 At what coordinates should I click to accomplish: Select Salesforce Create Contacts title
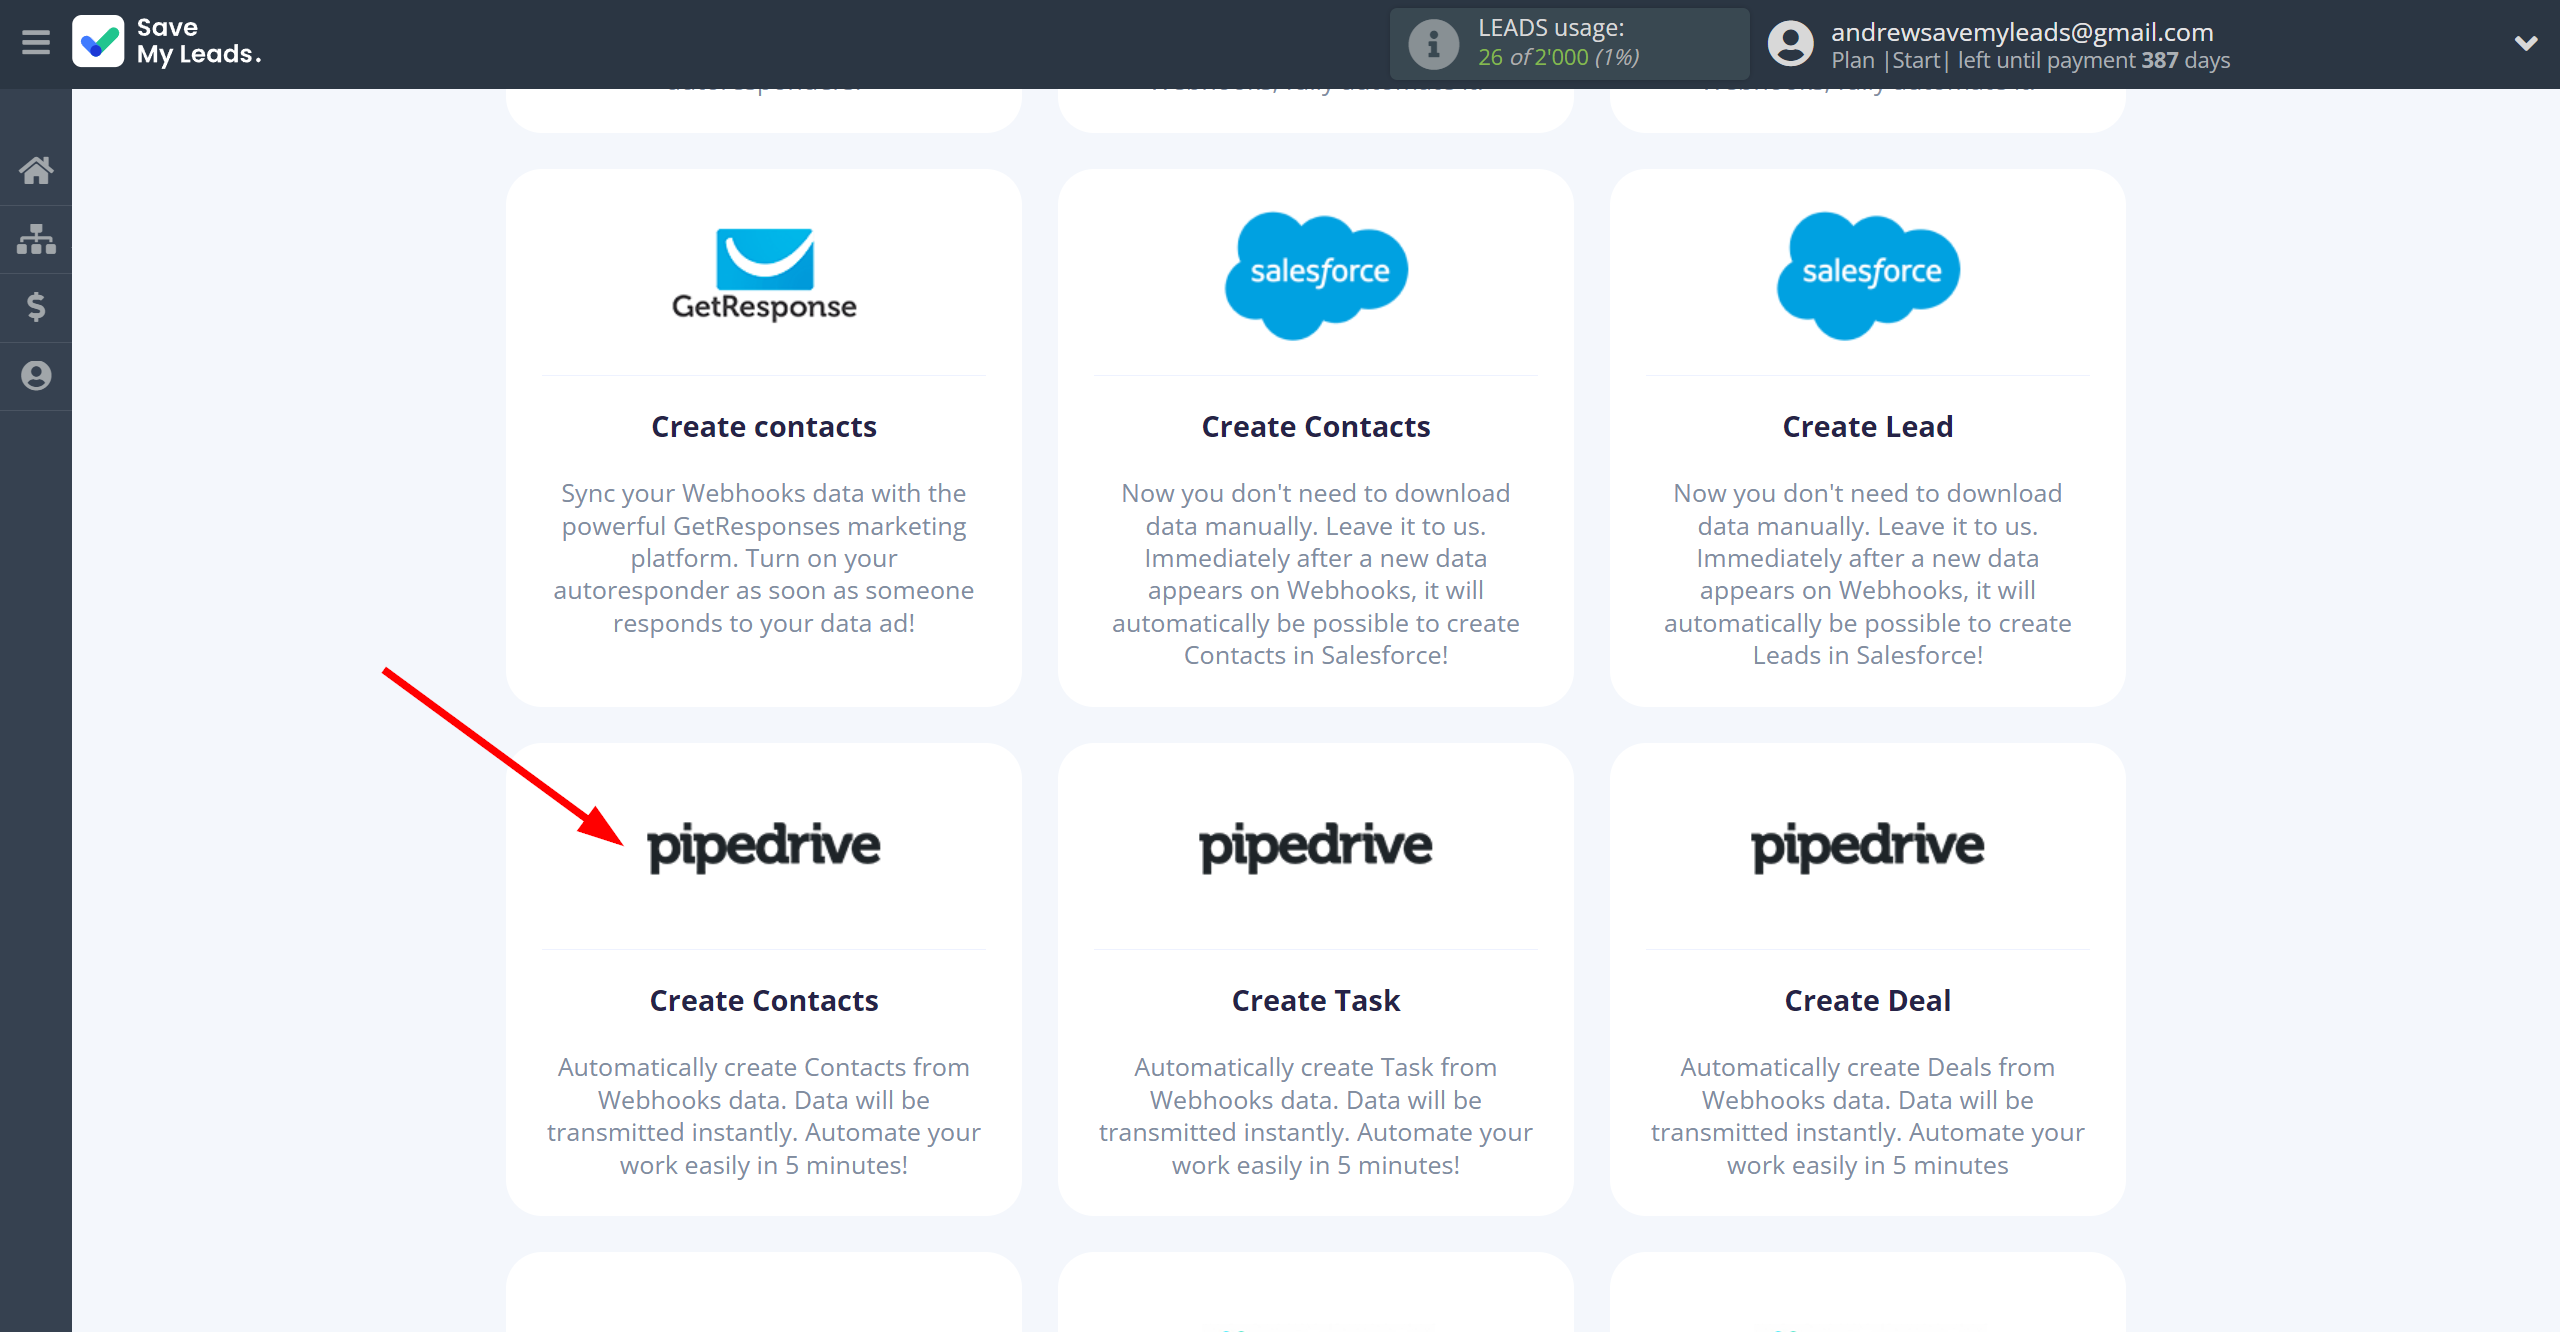click(x=1316, y=427)
